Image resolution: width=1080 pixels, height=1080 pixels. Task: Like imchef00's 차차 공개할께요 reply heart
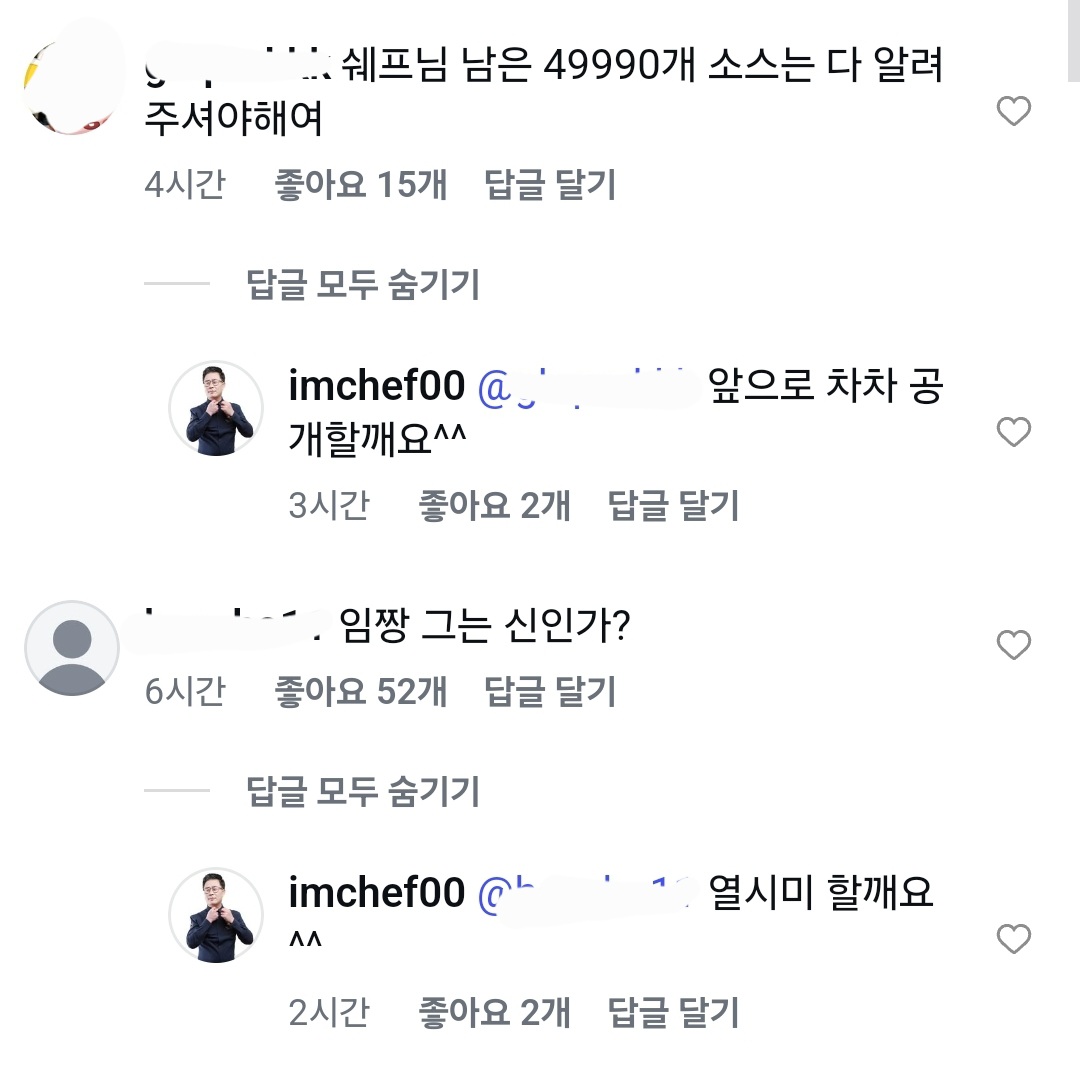1014,432
